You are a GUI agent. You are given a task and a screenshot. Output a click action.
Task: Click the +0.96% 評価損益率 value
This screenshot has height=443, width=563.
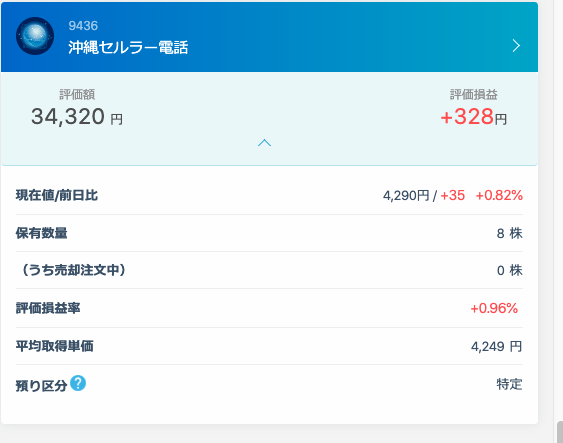(x=494, y=308)
